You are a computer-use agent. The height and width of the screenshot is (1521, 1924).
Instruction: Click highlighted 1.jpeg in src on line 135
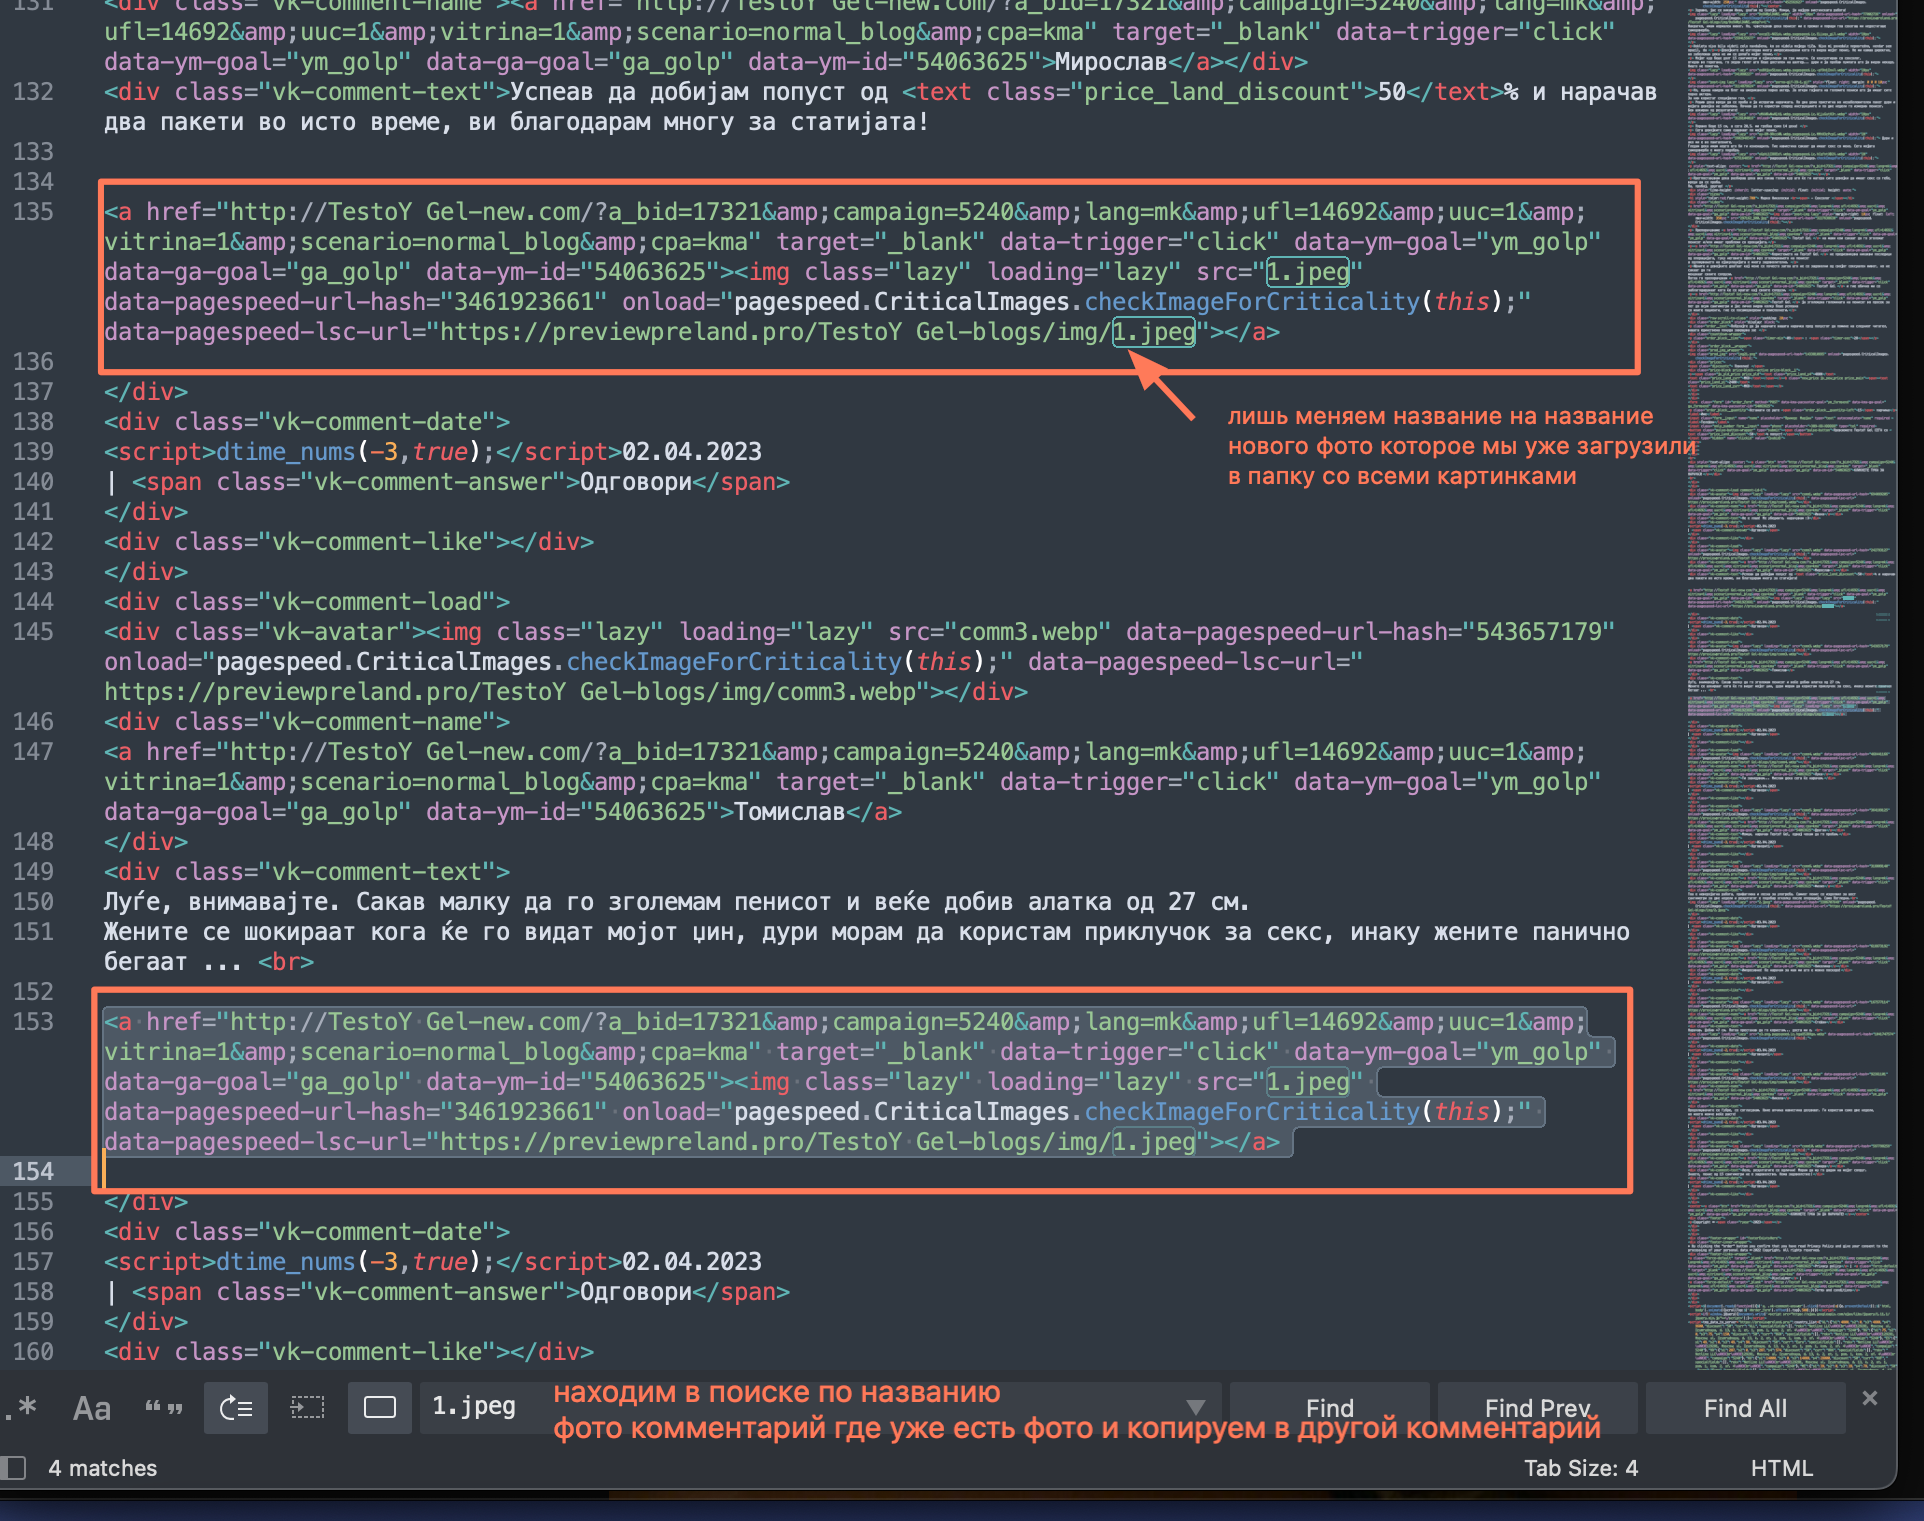[1308, 272]
